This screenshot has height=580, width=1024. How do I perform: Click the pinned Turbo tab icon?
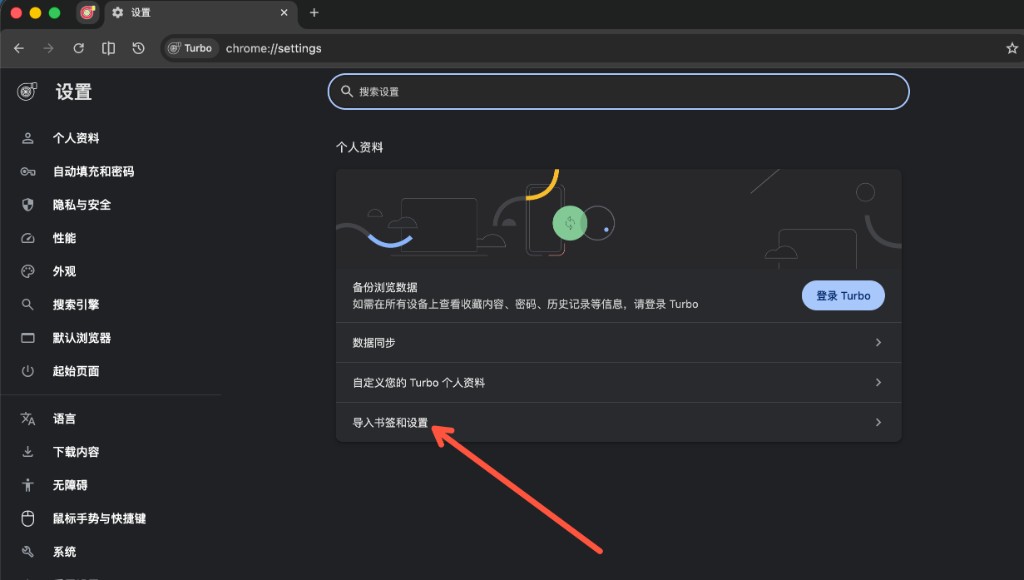coord(88,12)
